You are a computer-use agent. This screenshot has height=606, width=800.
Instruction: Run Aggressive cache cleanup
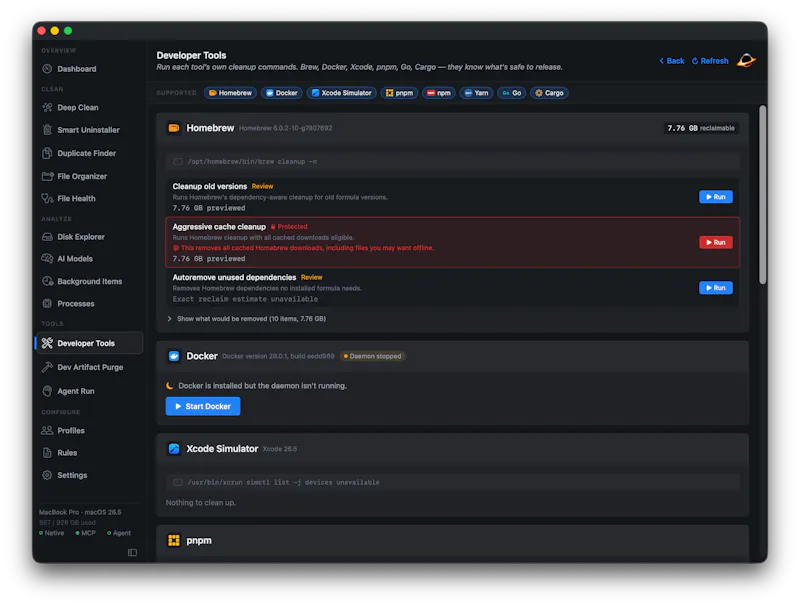tap(715, 242)
